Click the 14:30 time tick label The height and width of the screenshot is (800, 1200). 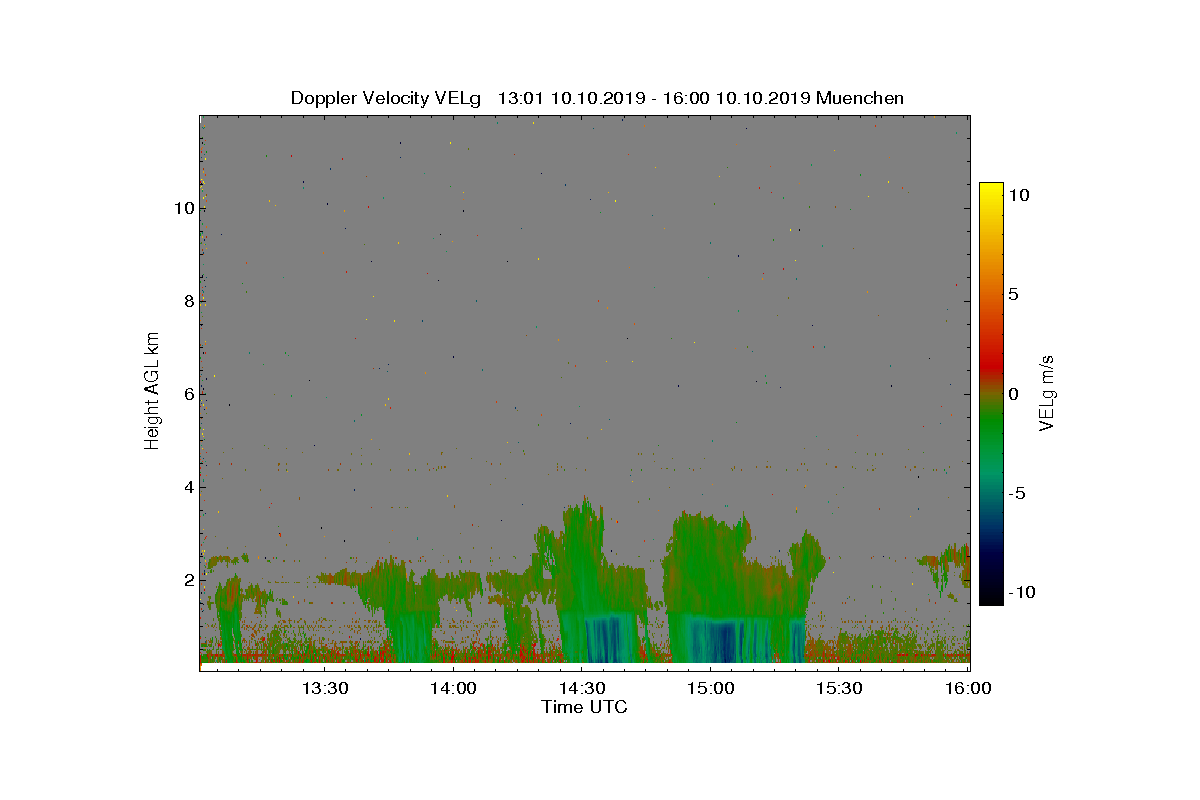[x=582, y=688]
